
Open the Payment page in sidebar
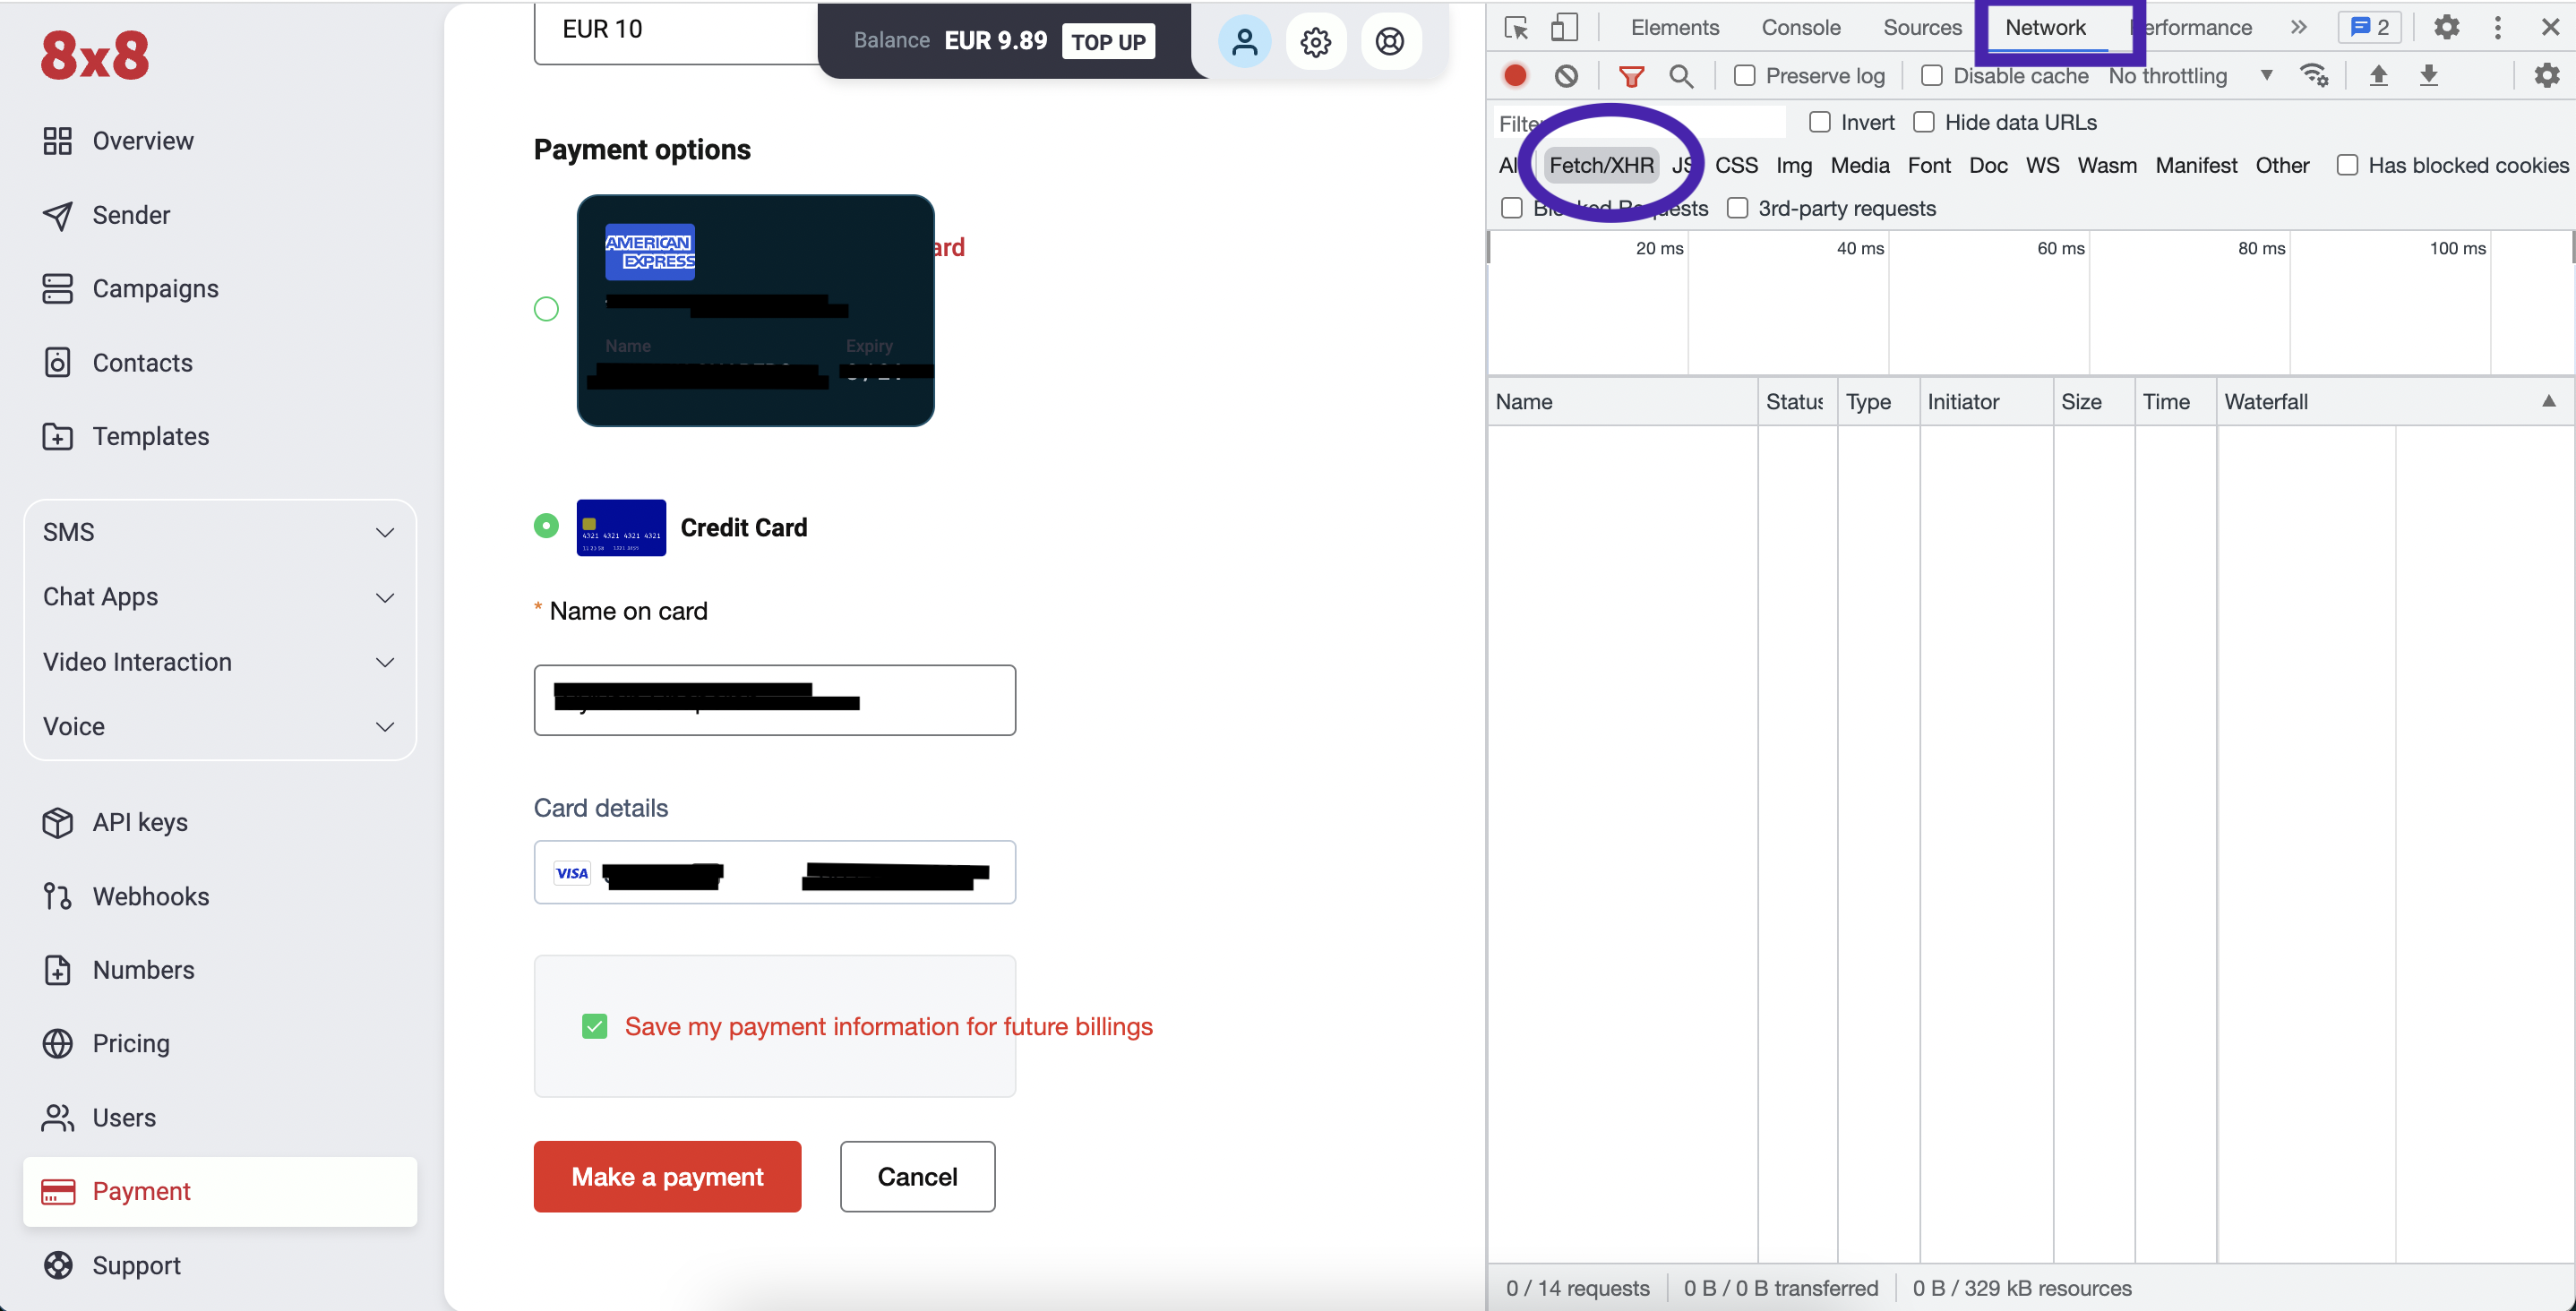pos(219,1191)
